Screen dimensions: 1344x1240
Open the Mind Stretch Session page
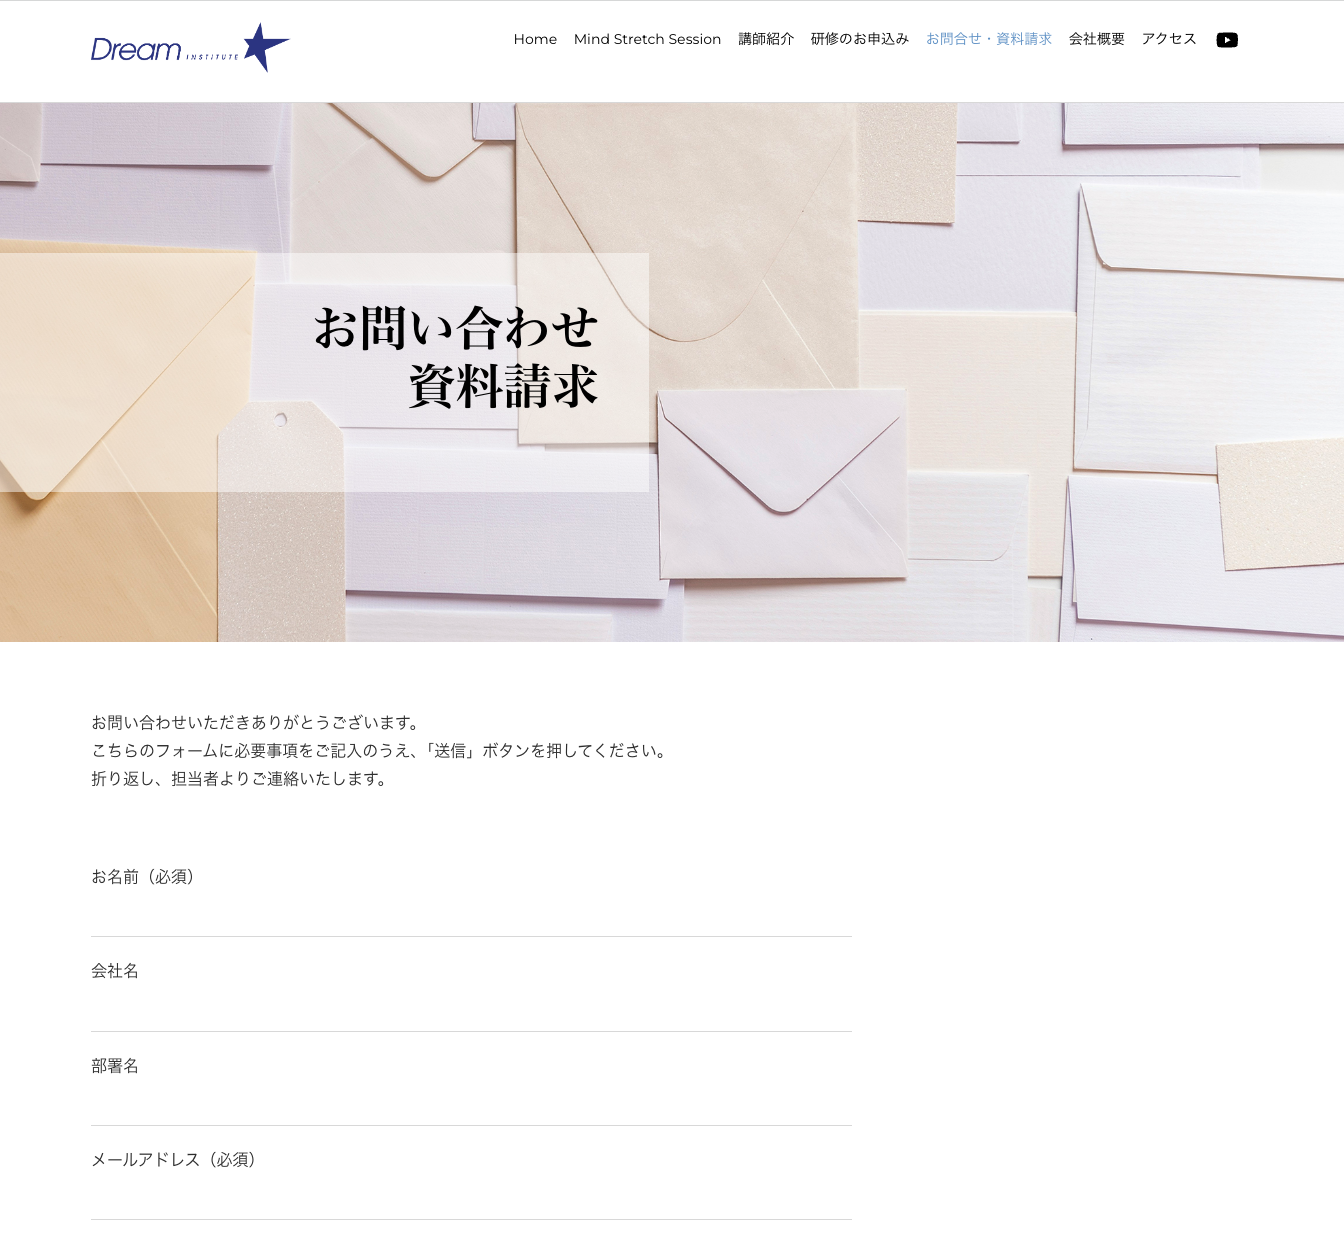647,39
